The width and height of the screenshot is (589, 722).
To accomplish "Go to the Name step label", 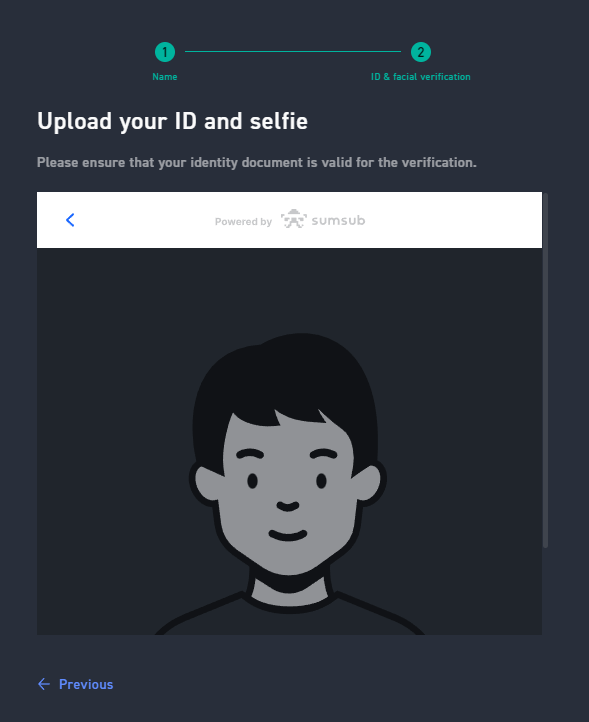I will click(x=165, y=77).
